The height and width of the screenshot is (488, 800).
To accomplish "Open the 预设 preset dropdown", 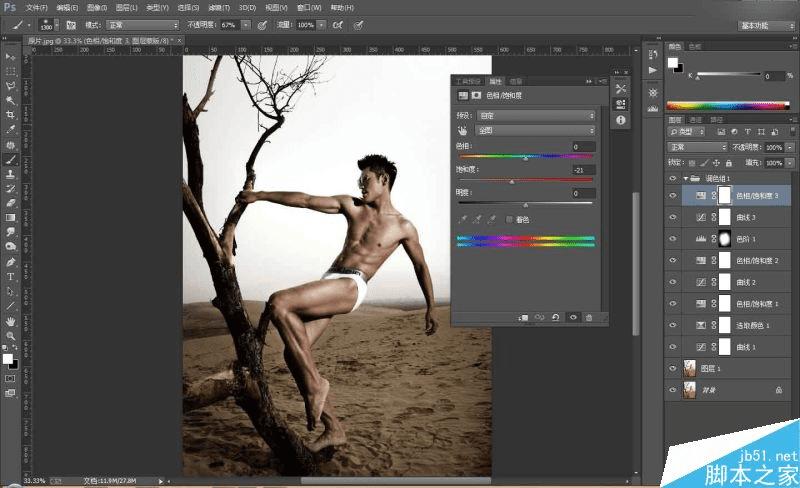I will [535, 116].
